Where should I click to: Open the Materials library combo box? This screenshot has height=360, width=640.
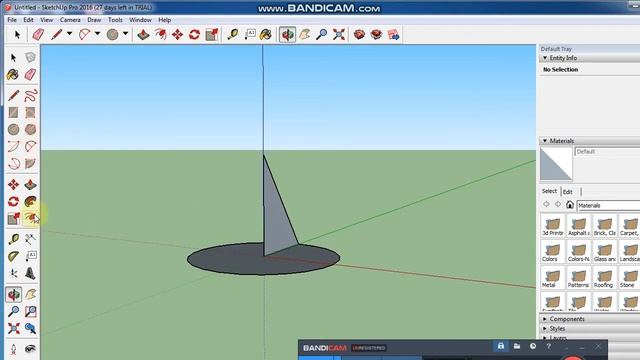(608, 205)
